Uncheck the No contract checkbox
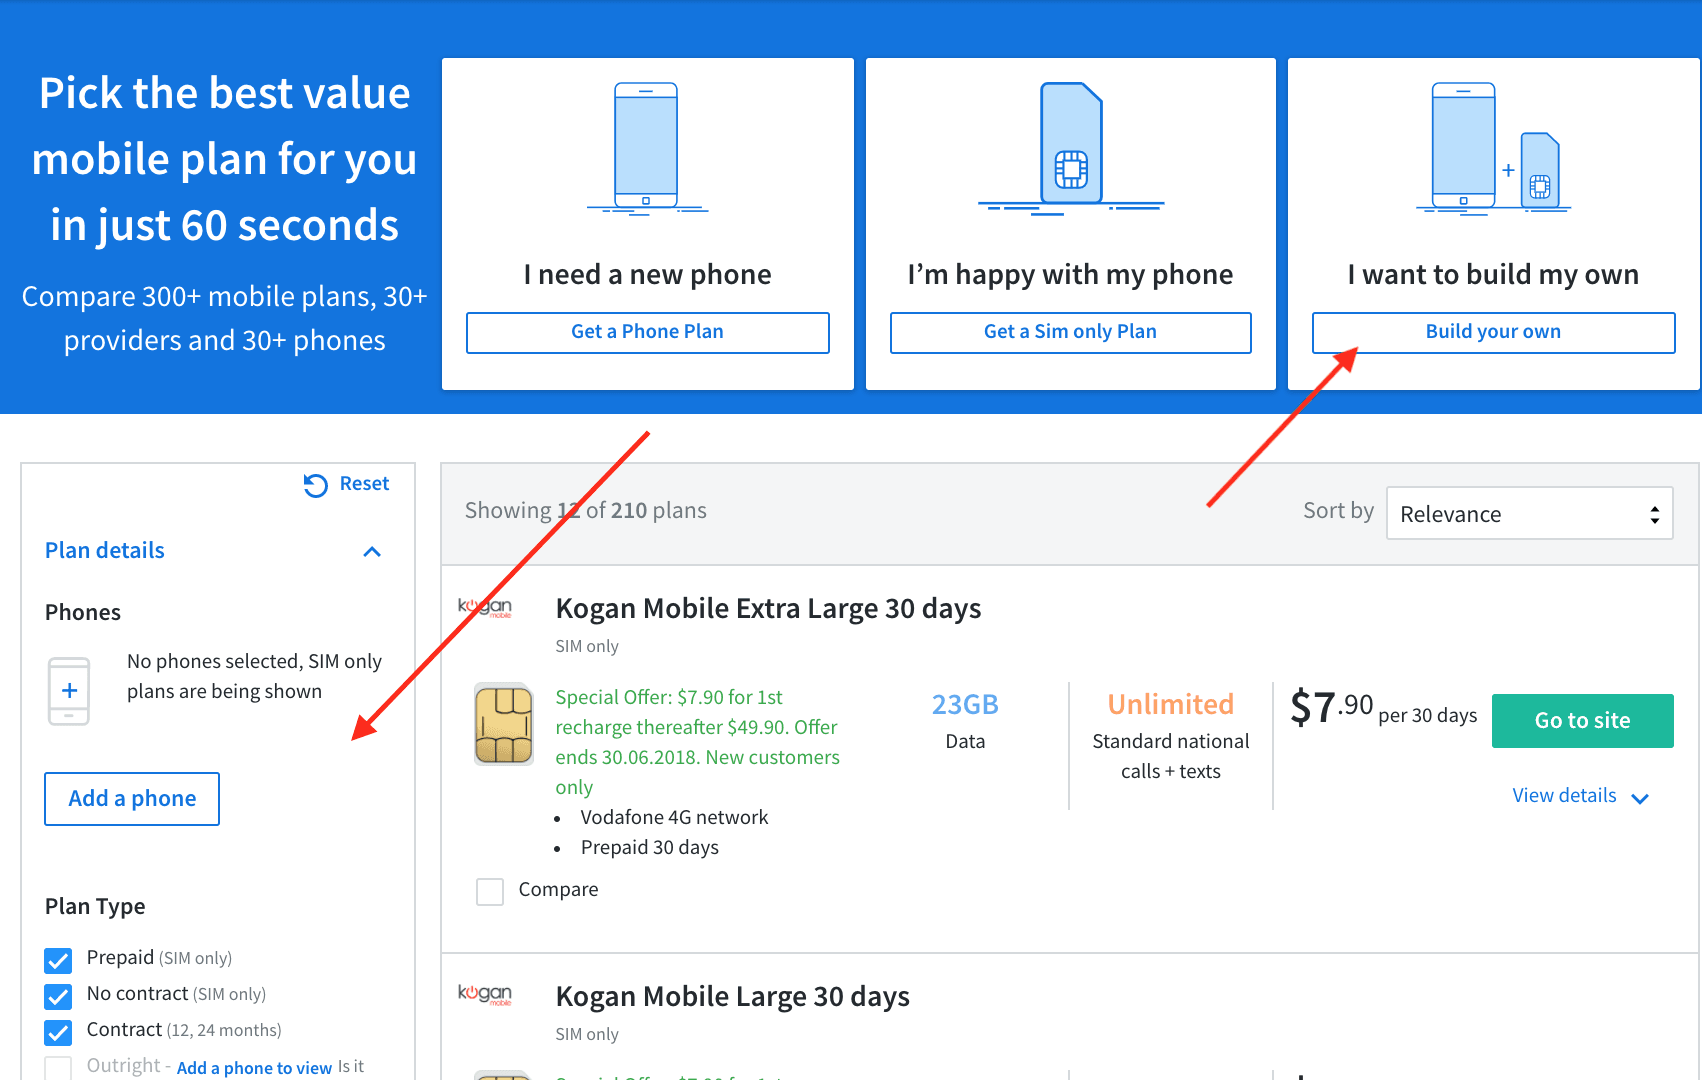This screenshot has height=1080, width=1702. pos(58,996)
